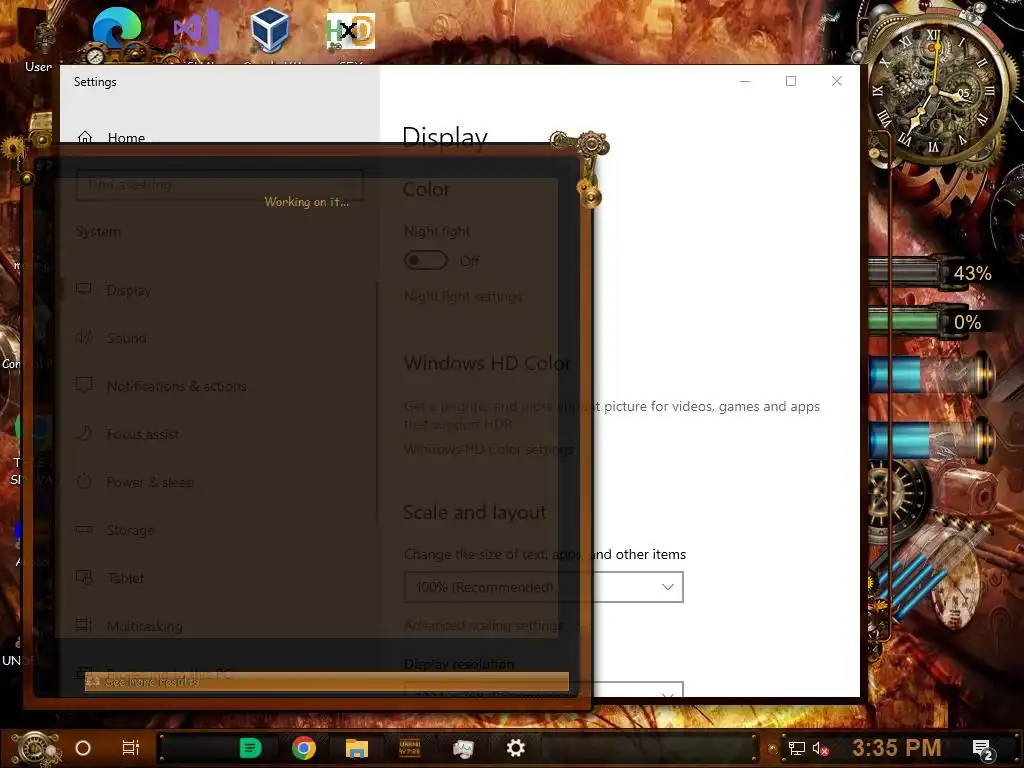Screen dimensions: 1024x768
Task: Minimize the Settings window
Action: point(745,81)
